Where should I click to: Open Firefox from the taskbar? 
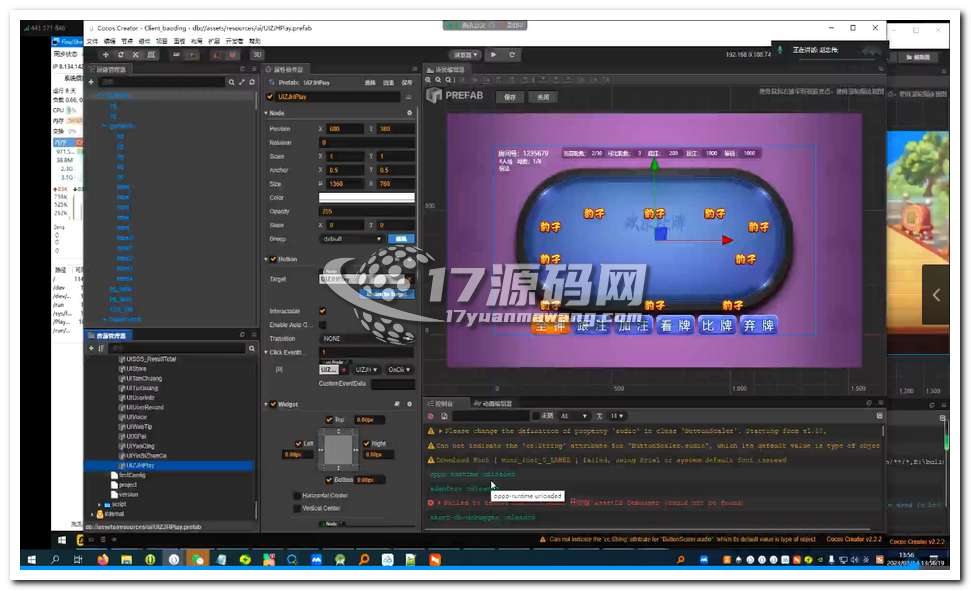(x=103, y=560)
